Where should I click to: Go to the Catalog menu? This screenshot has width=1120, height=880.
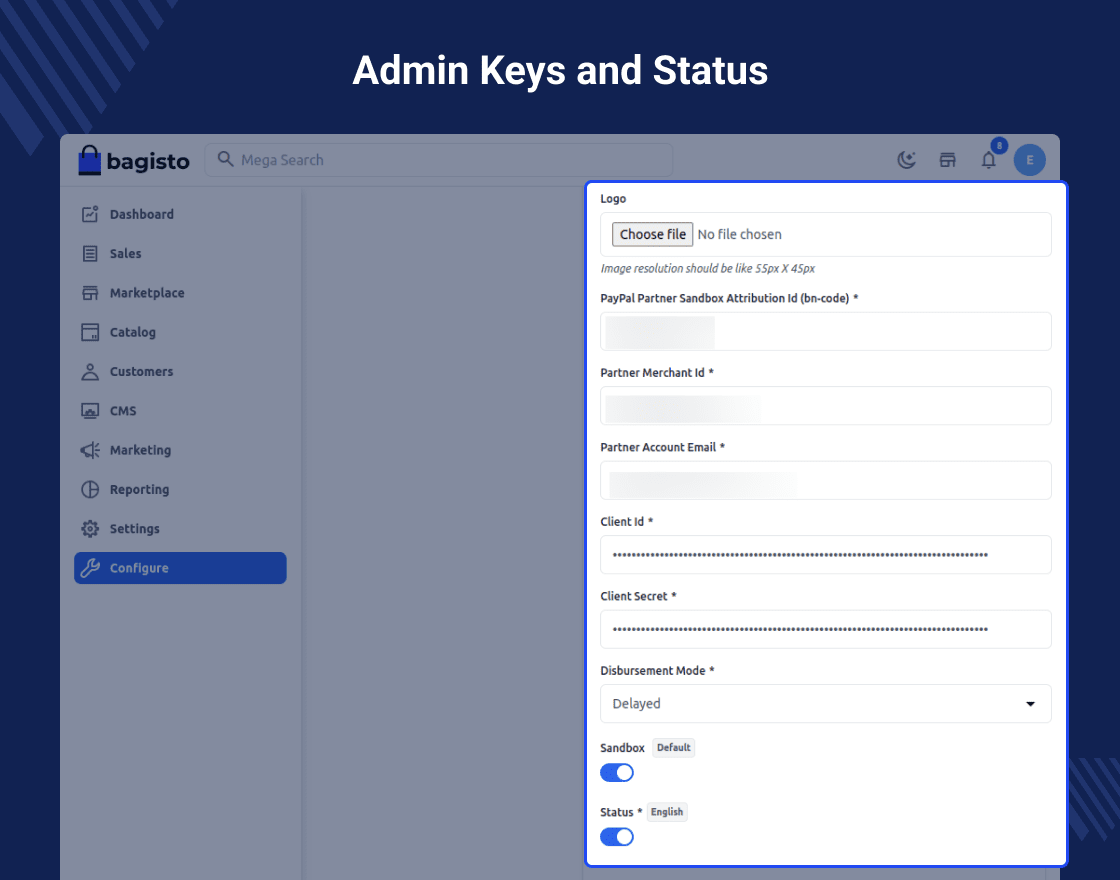pos(132,332)
